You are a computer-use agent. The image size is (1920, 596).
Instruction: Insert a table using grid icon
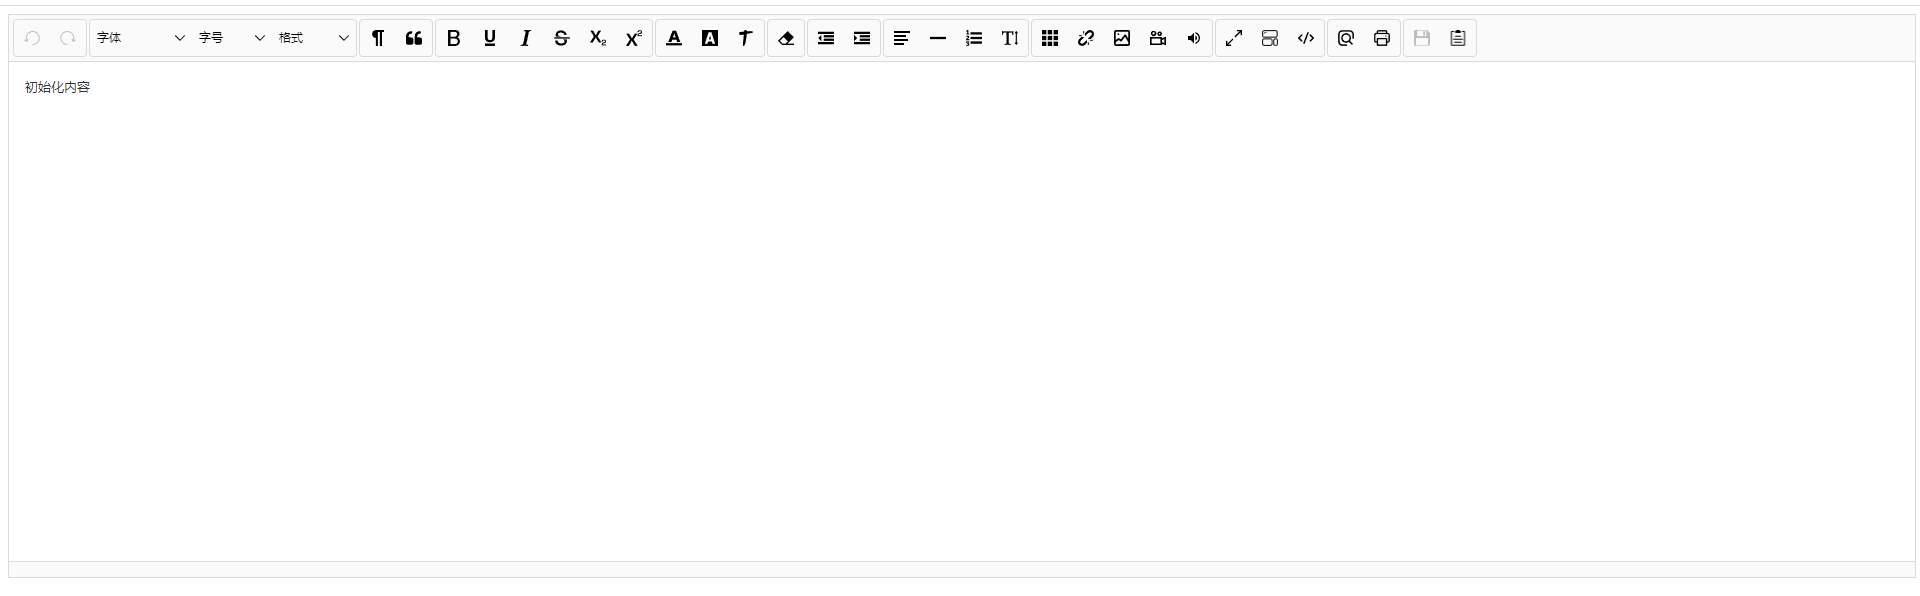pos(1050,38)
